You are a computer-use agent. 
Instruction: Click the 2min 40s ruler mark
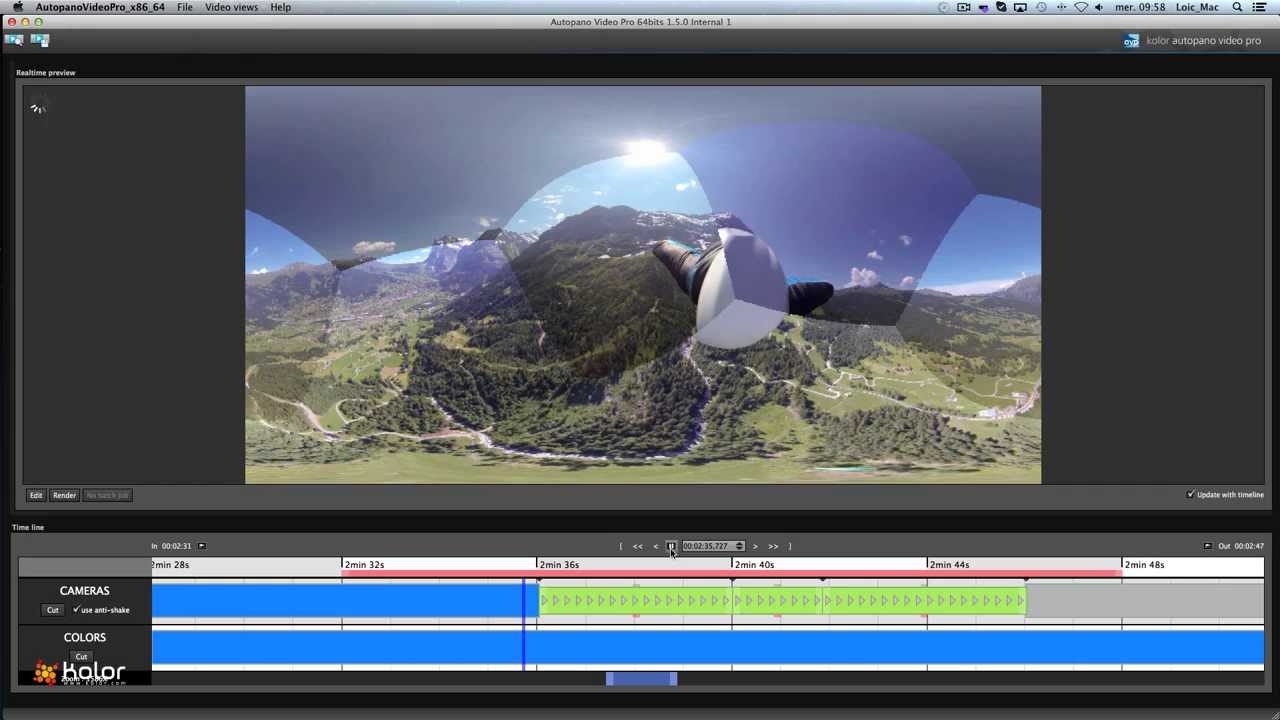click(x=754, y=565)
